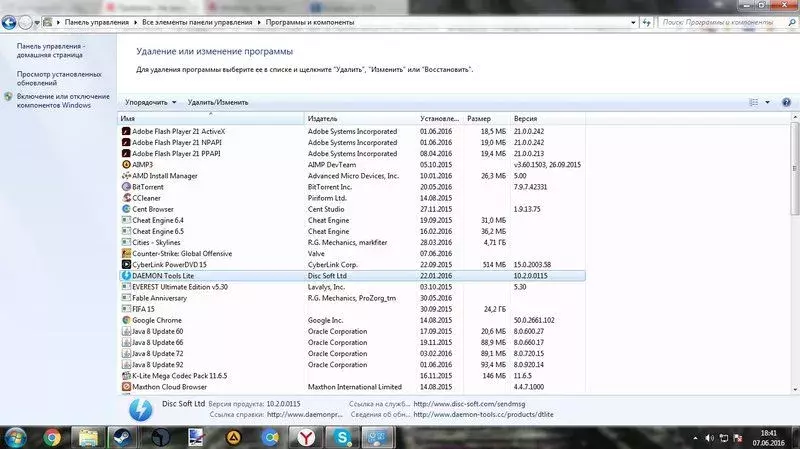Viewport: 800px width, 449px height.
Task: Select the Cheat Engine 6.4 row
Action: point(352,220)
